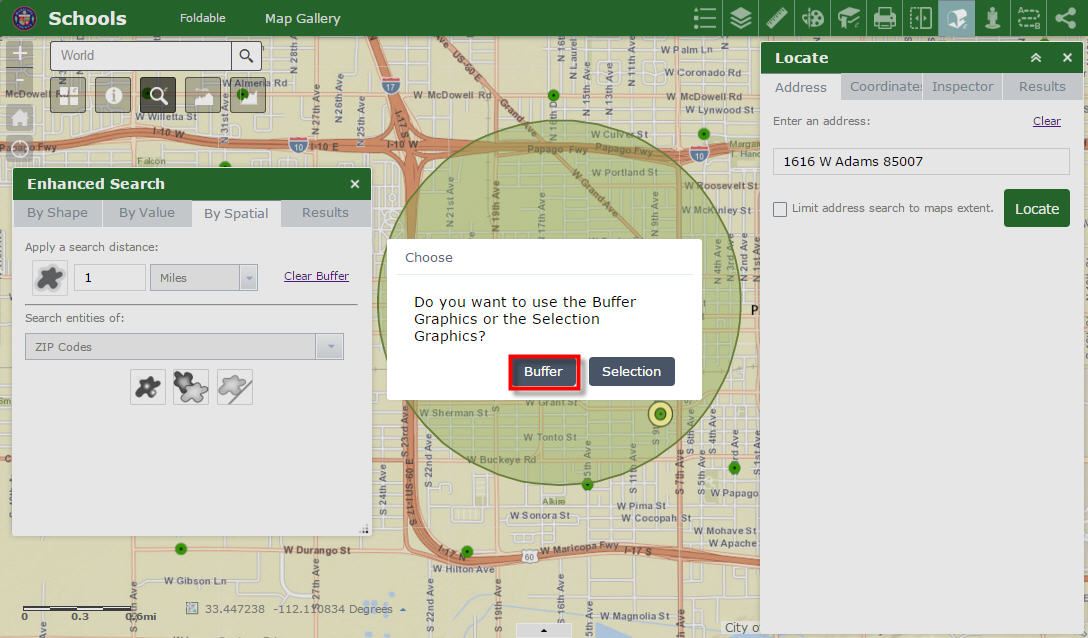Toggle the Enhanced Search magnifier widget
The width and height of the screenshot is (1088, 638).
click(158, 95)
